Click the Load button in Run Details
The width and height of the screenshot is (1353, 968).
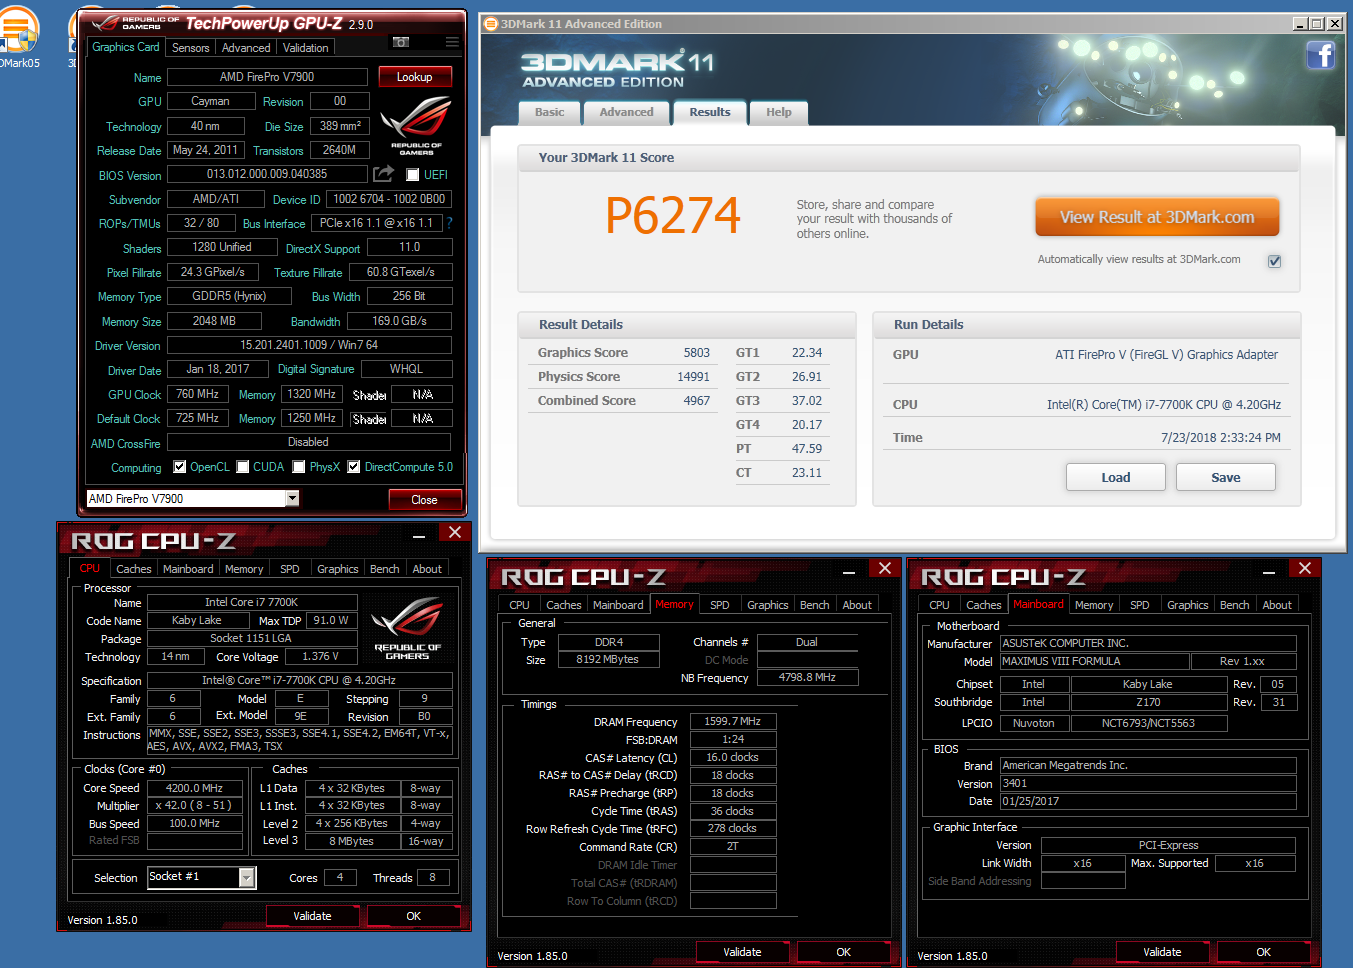pos(1115,477)
